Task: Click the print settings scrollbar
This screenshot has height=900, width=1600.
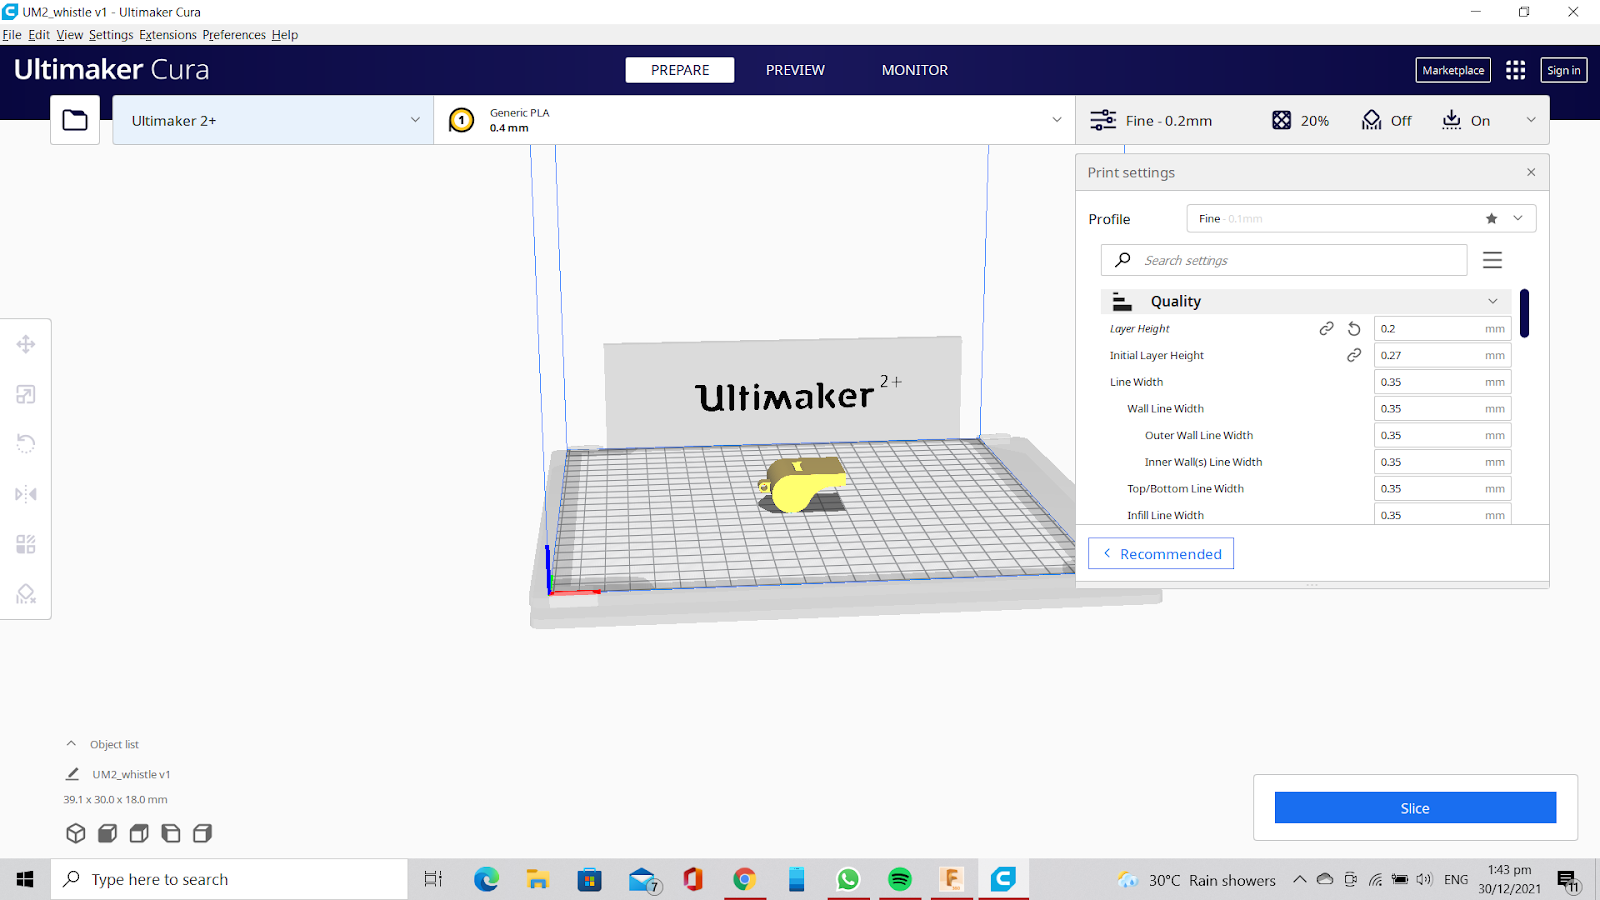Action: (x=1524, y=313)
